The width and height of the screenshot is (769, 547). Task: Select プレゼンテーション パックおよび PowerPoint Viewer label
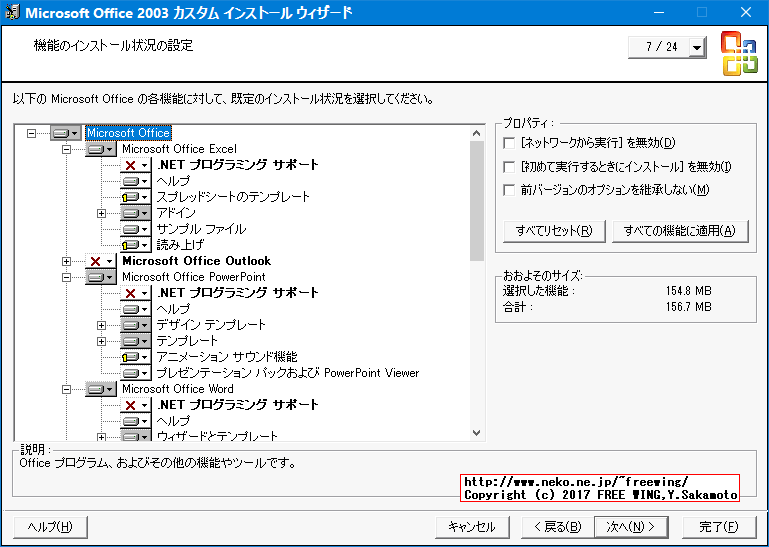(x=288, y=373)
